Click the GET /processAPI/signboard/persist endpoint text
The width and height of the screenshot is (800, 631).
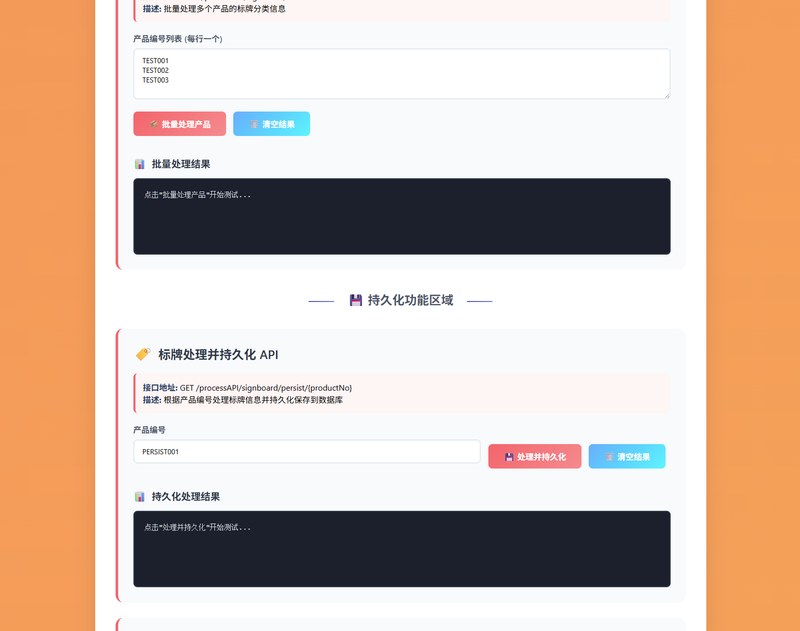(266, 388)
